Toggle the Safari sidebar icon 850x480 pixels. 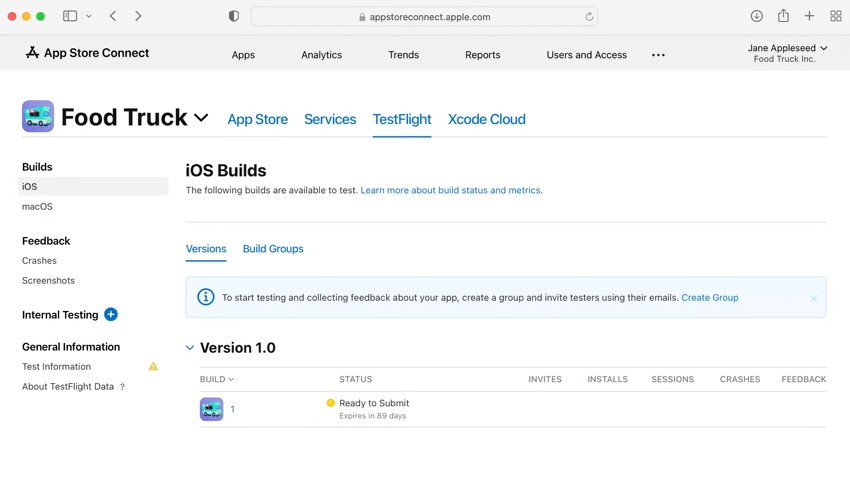(70, 16)
